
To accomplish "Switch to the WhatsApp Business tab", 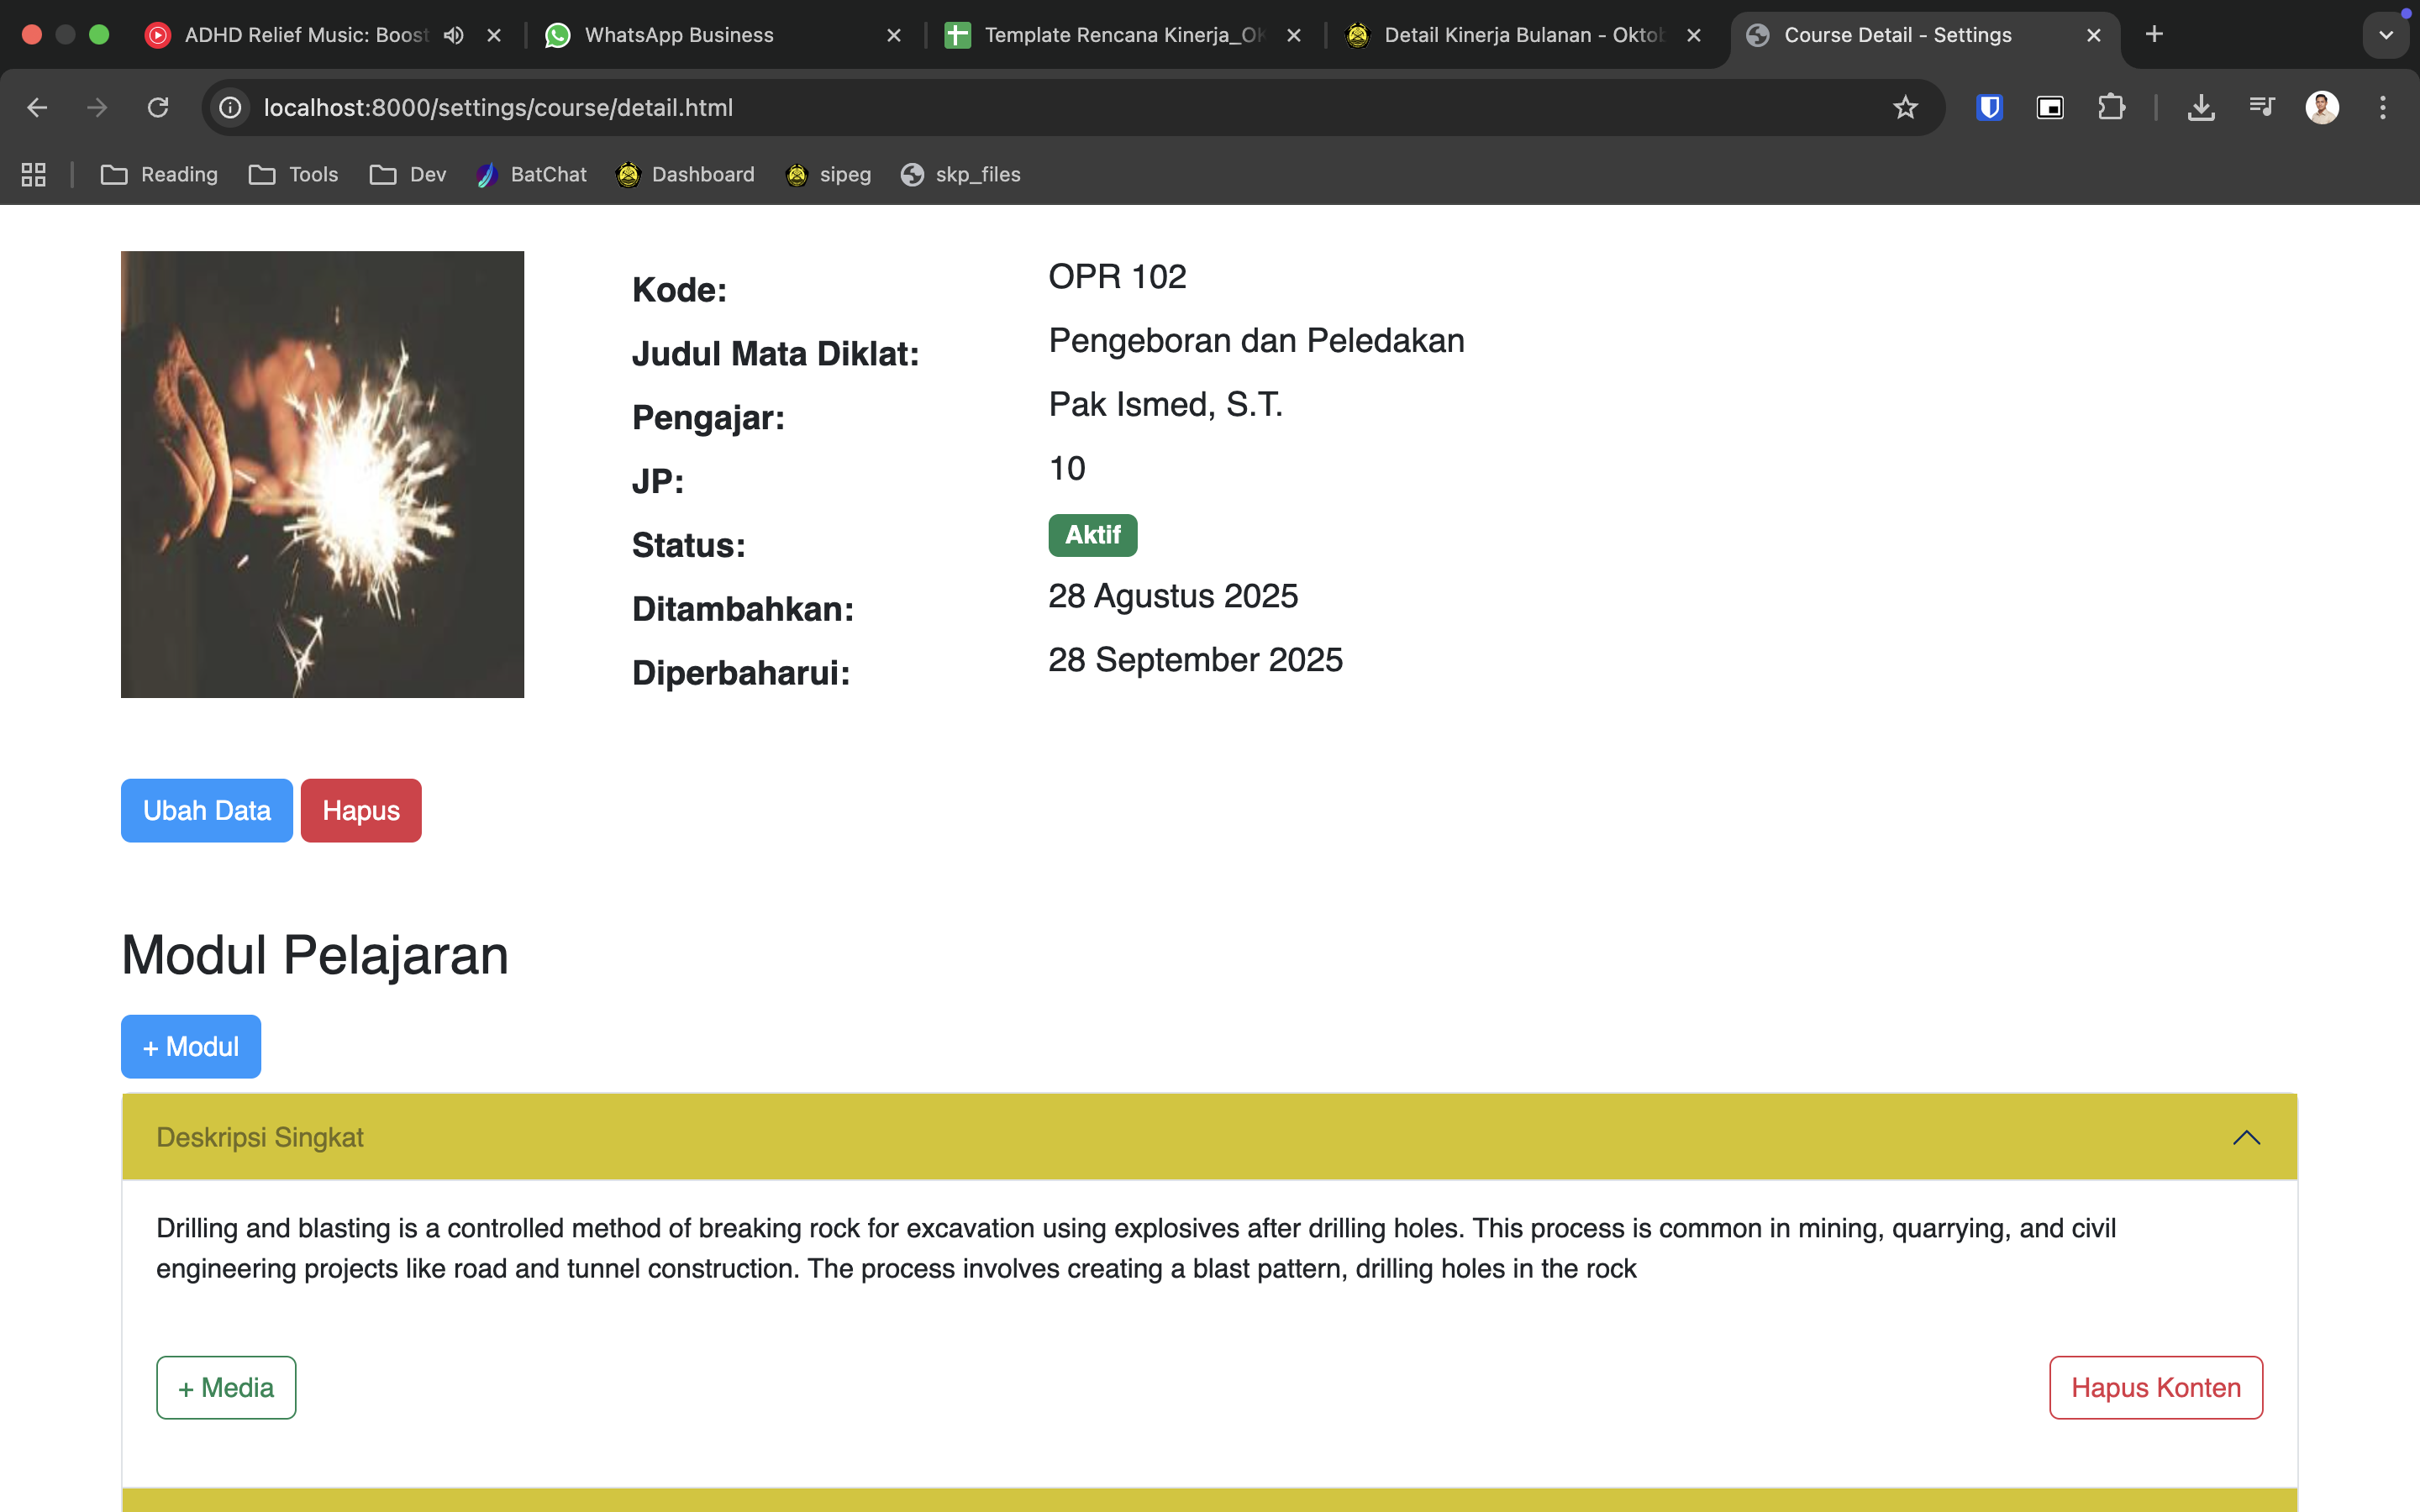I will click(679, 35).
